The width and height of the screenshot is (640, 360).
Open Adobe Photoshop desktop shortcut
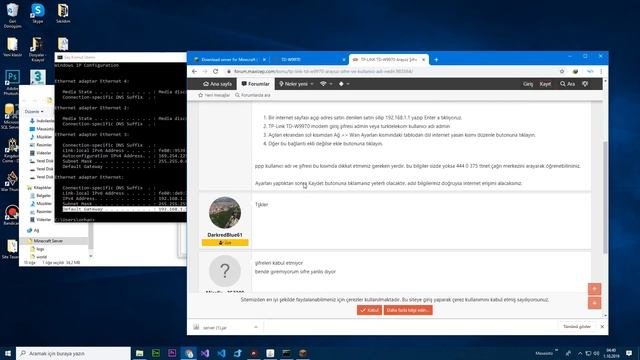pyautogui.click(x=12, y=83)
